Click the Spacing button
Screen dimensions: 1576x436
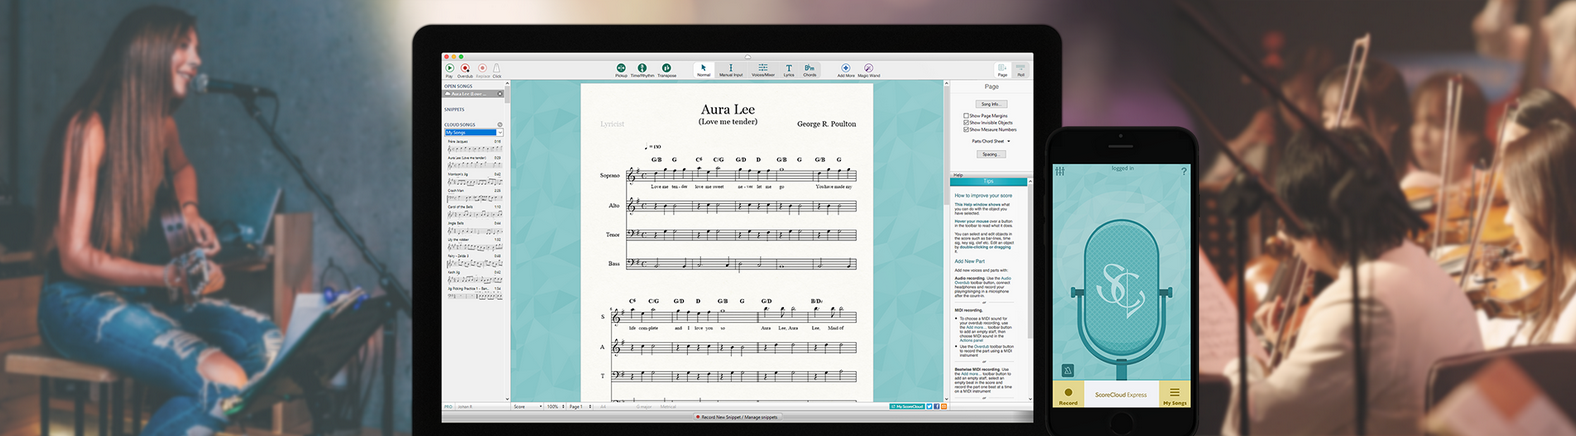tap(990, 154)
